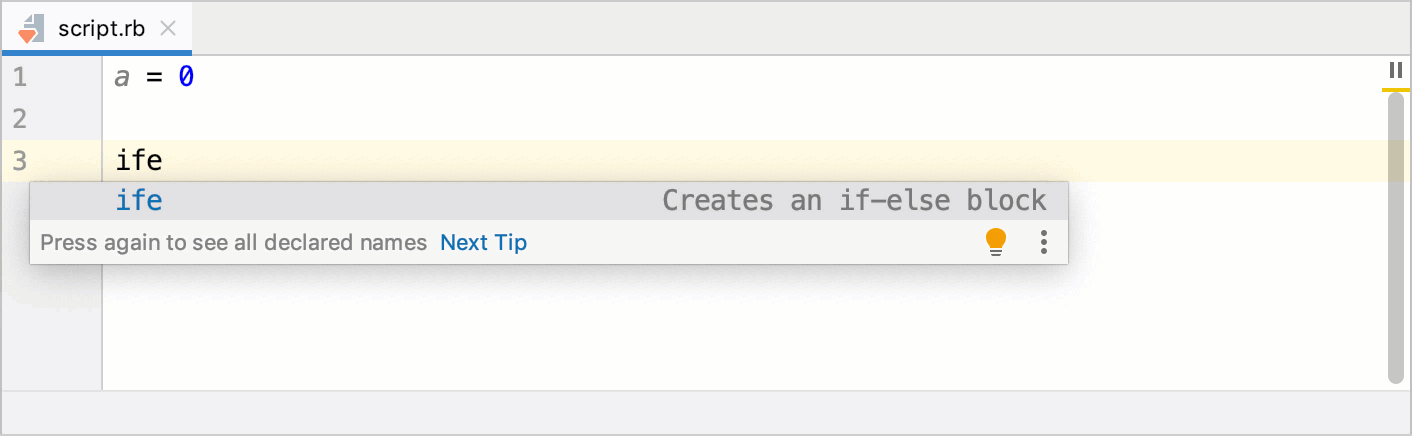
Task: Click the editor's vertical scrollbar
Action: tap(1396, 240)
